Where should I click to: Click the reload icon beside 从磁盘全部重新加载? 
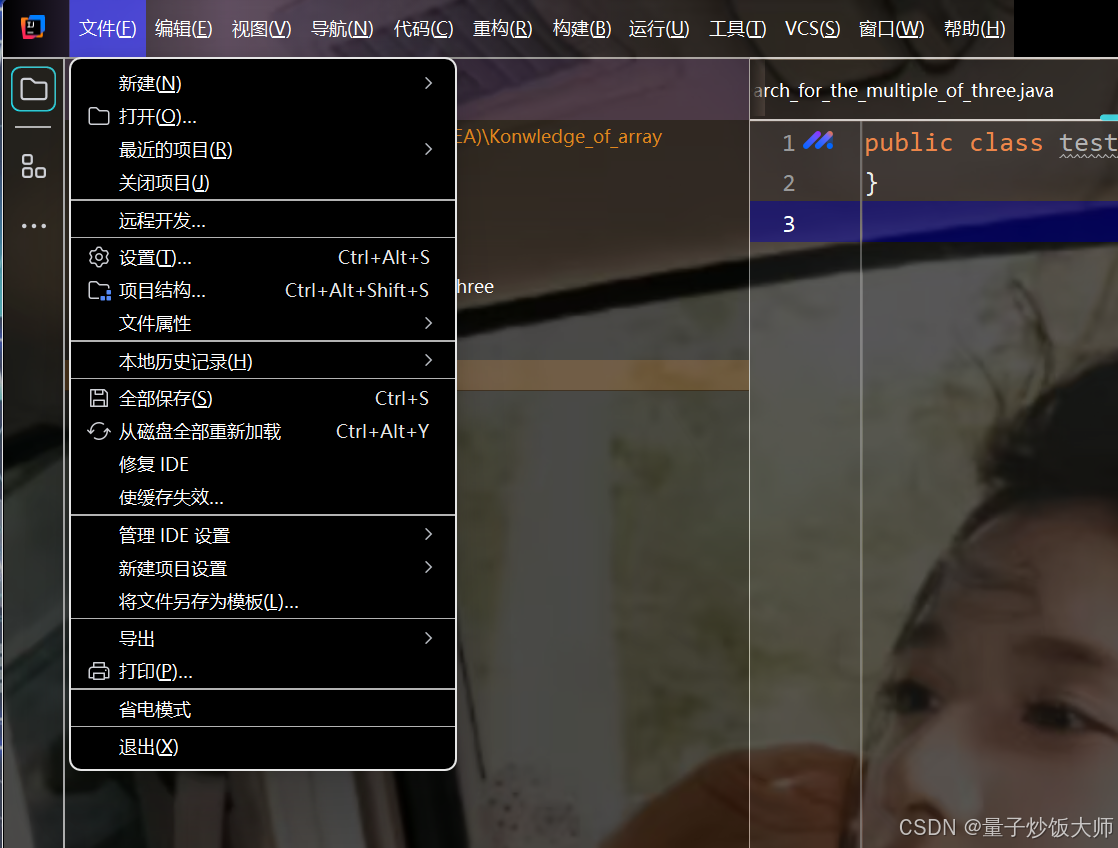pyautogui.click(x=98, y=431)
